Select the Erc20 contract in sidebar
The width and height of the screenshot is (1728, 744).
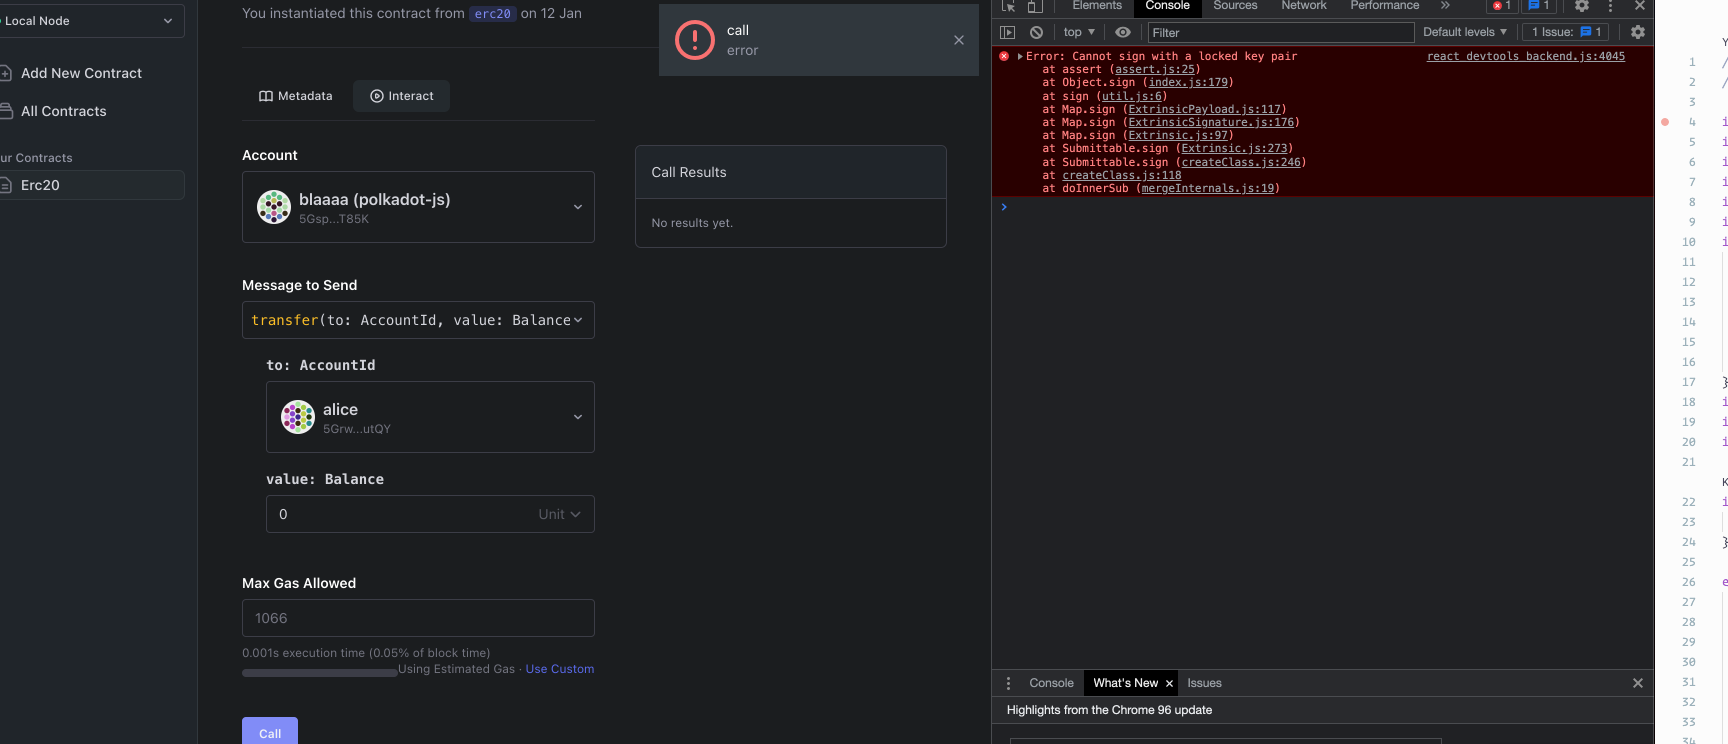(x=92, y=185)
